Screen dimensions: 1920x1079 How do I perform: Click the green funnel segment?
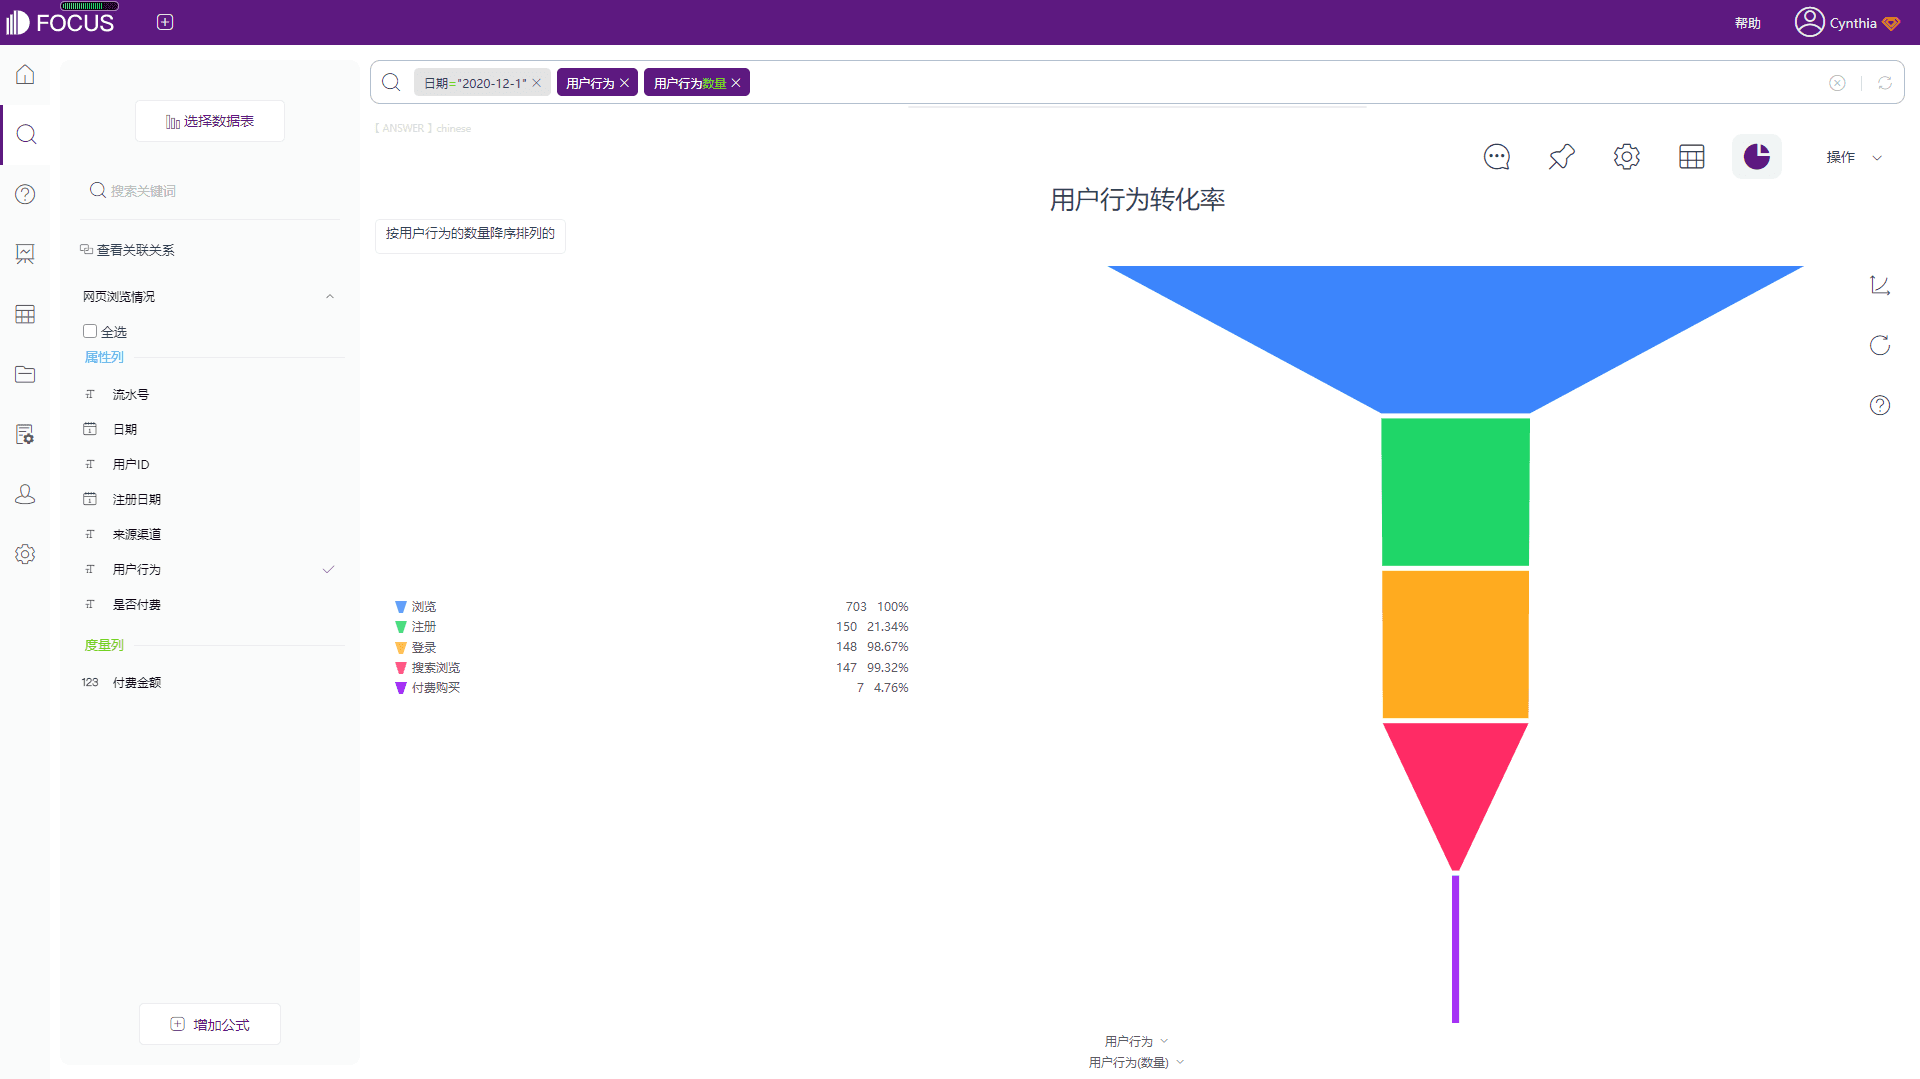tap(1455, 492)
